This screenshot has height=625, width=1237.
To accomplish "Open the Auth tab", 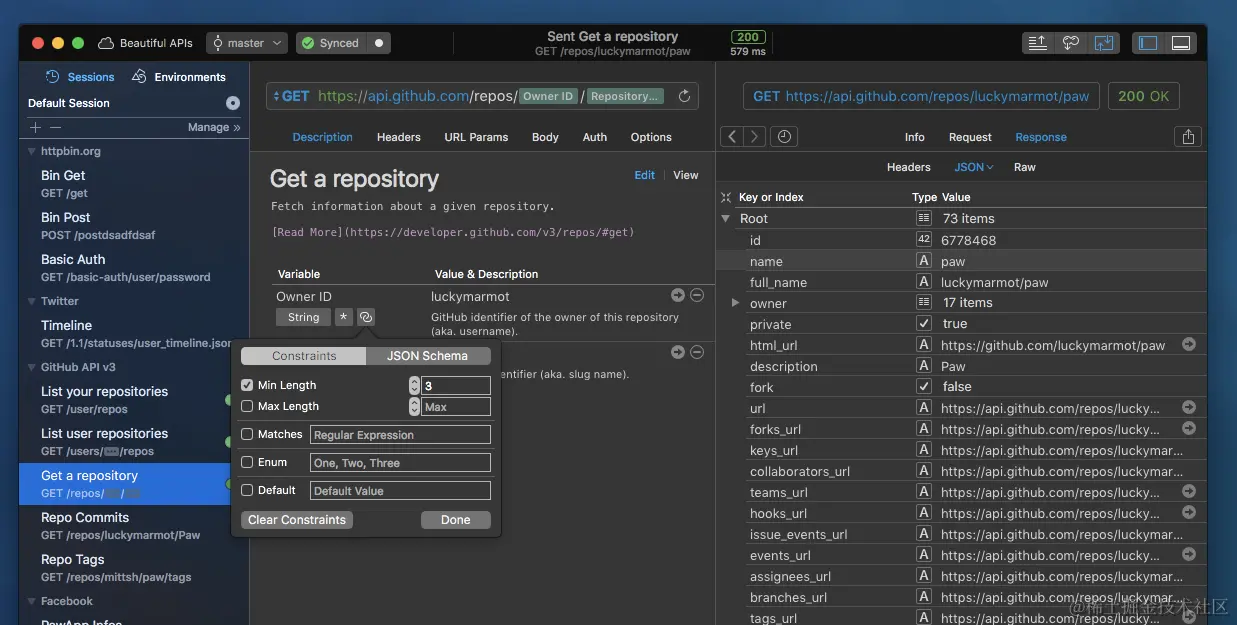I will click(595, 137).
